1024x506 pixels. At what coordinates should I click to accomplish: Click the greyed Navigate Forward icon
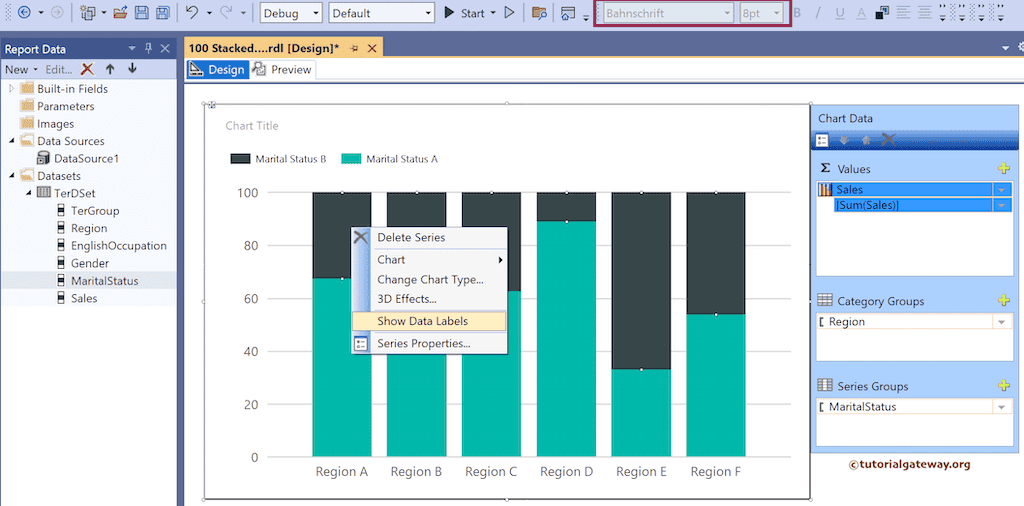(x=57, y=12)
